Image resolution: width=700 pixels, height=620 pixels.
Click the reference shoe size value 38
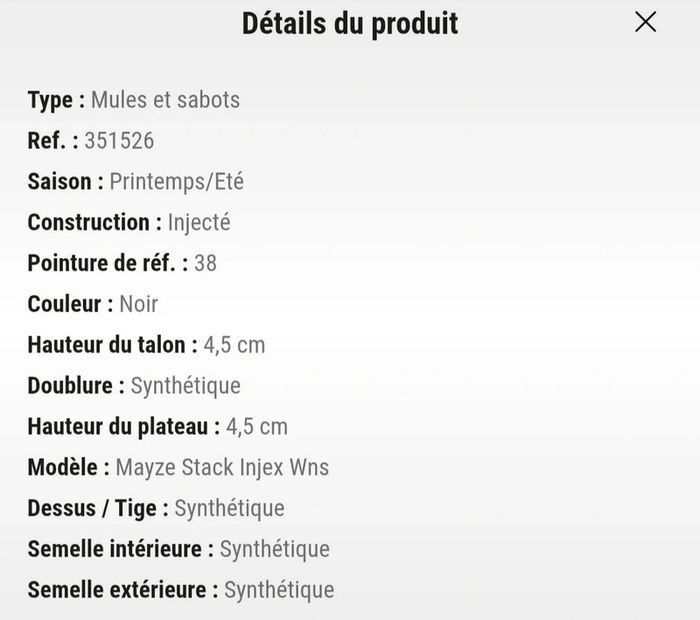205,263
